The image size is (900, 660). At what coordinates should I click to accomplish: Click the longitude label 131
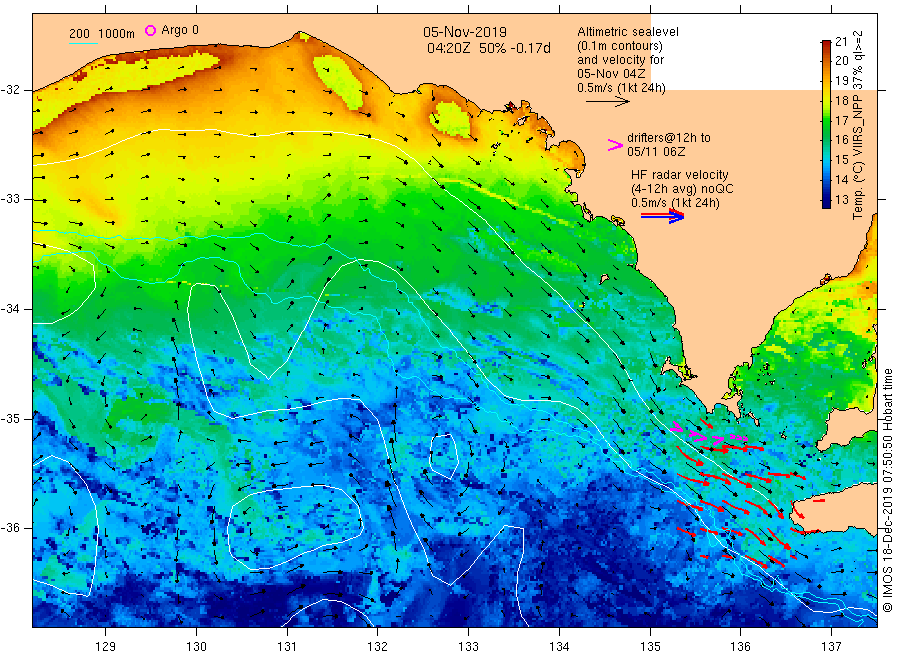tap(287, 647)
